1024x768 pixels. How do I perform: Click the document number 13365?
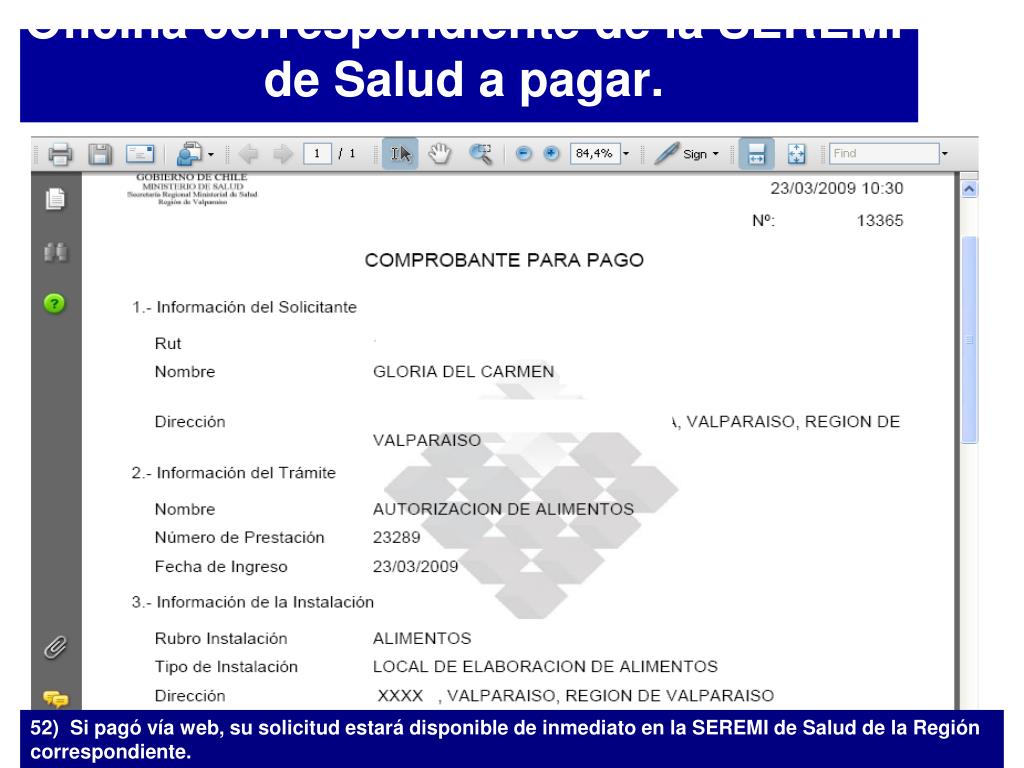pyautogui.click(x=880, y=221)
